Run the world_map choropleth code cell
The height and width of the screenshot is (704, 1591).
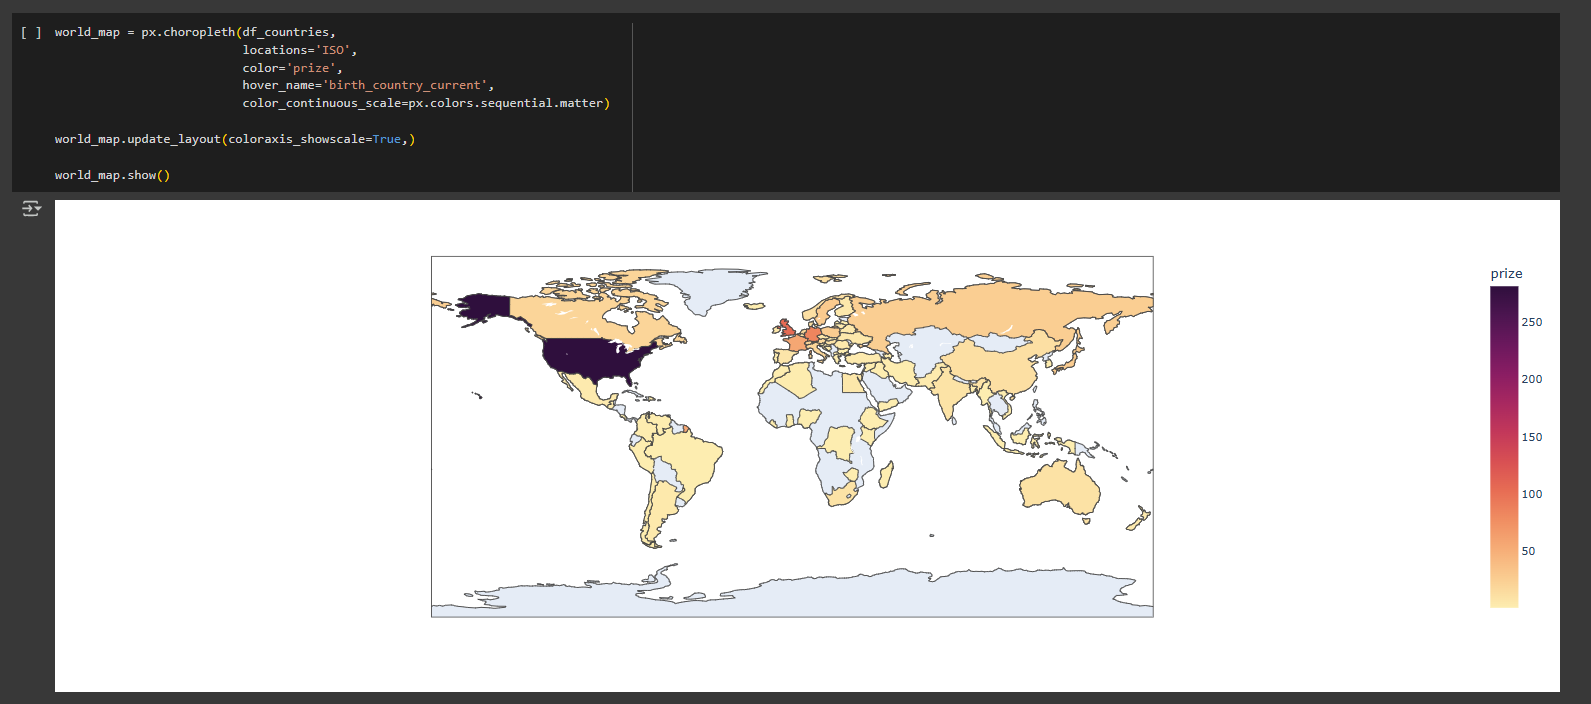(x=31, y=32)
